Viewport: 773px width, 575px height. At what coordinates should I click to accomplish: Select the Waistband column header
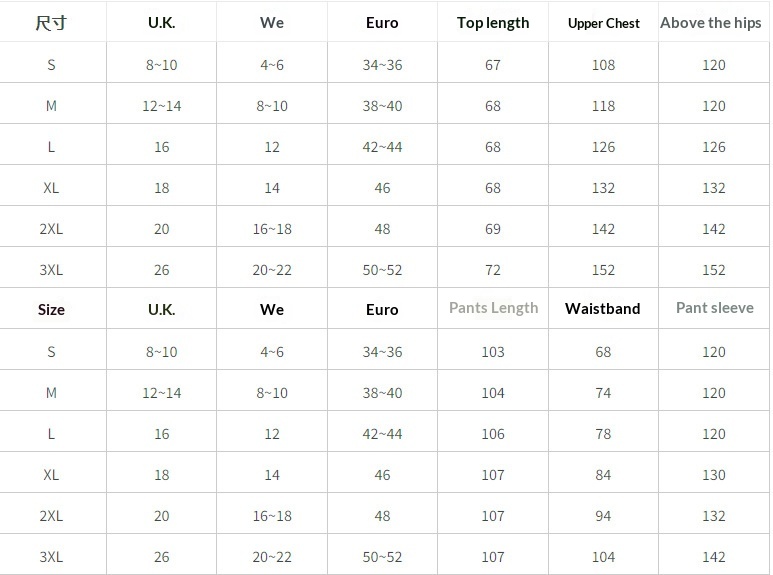(x=603, y=308)
